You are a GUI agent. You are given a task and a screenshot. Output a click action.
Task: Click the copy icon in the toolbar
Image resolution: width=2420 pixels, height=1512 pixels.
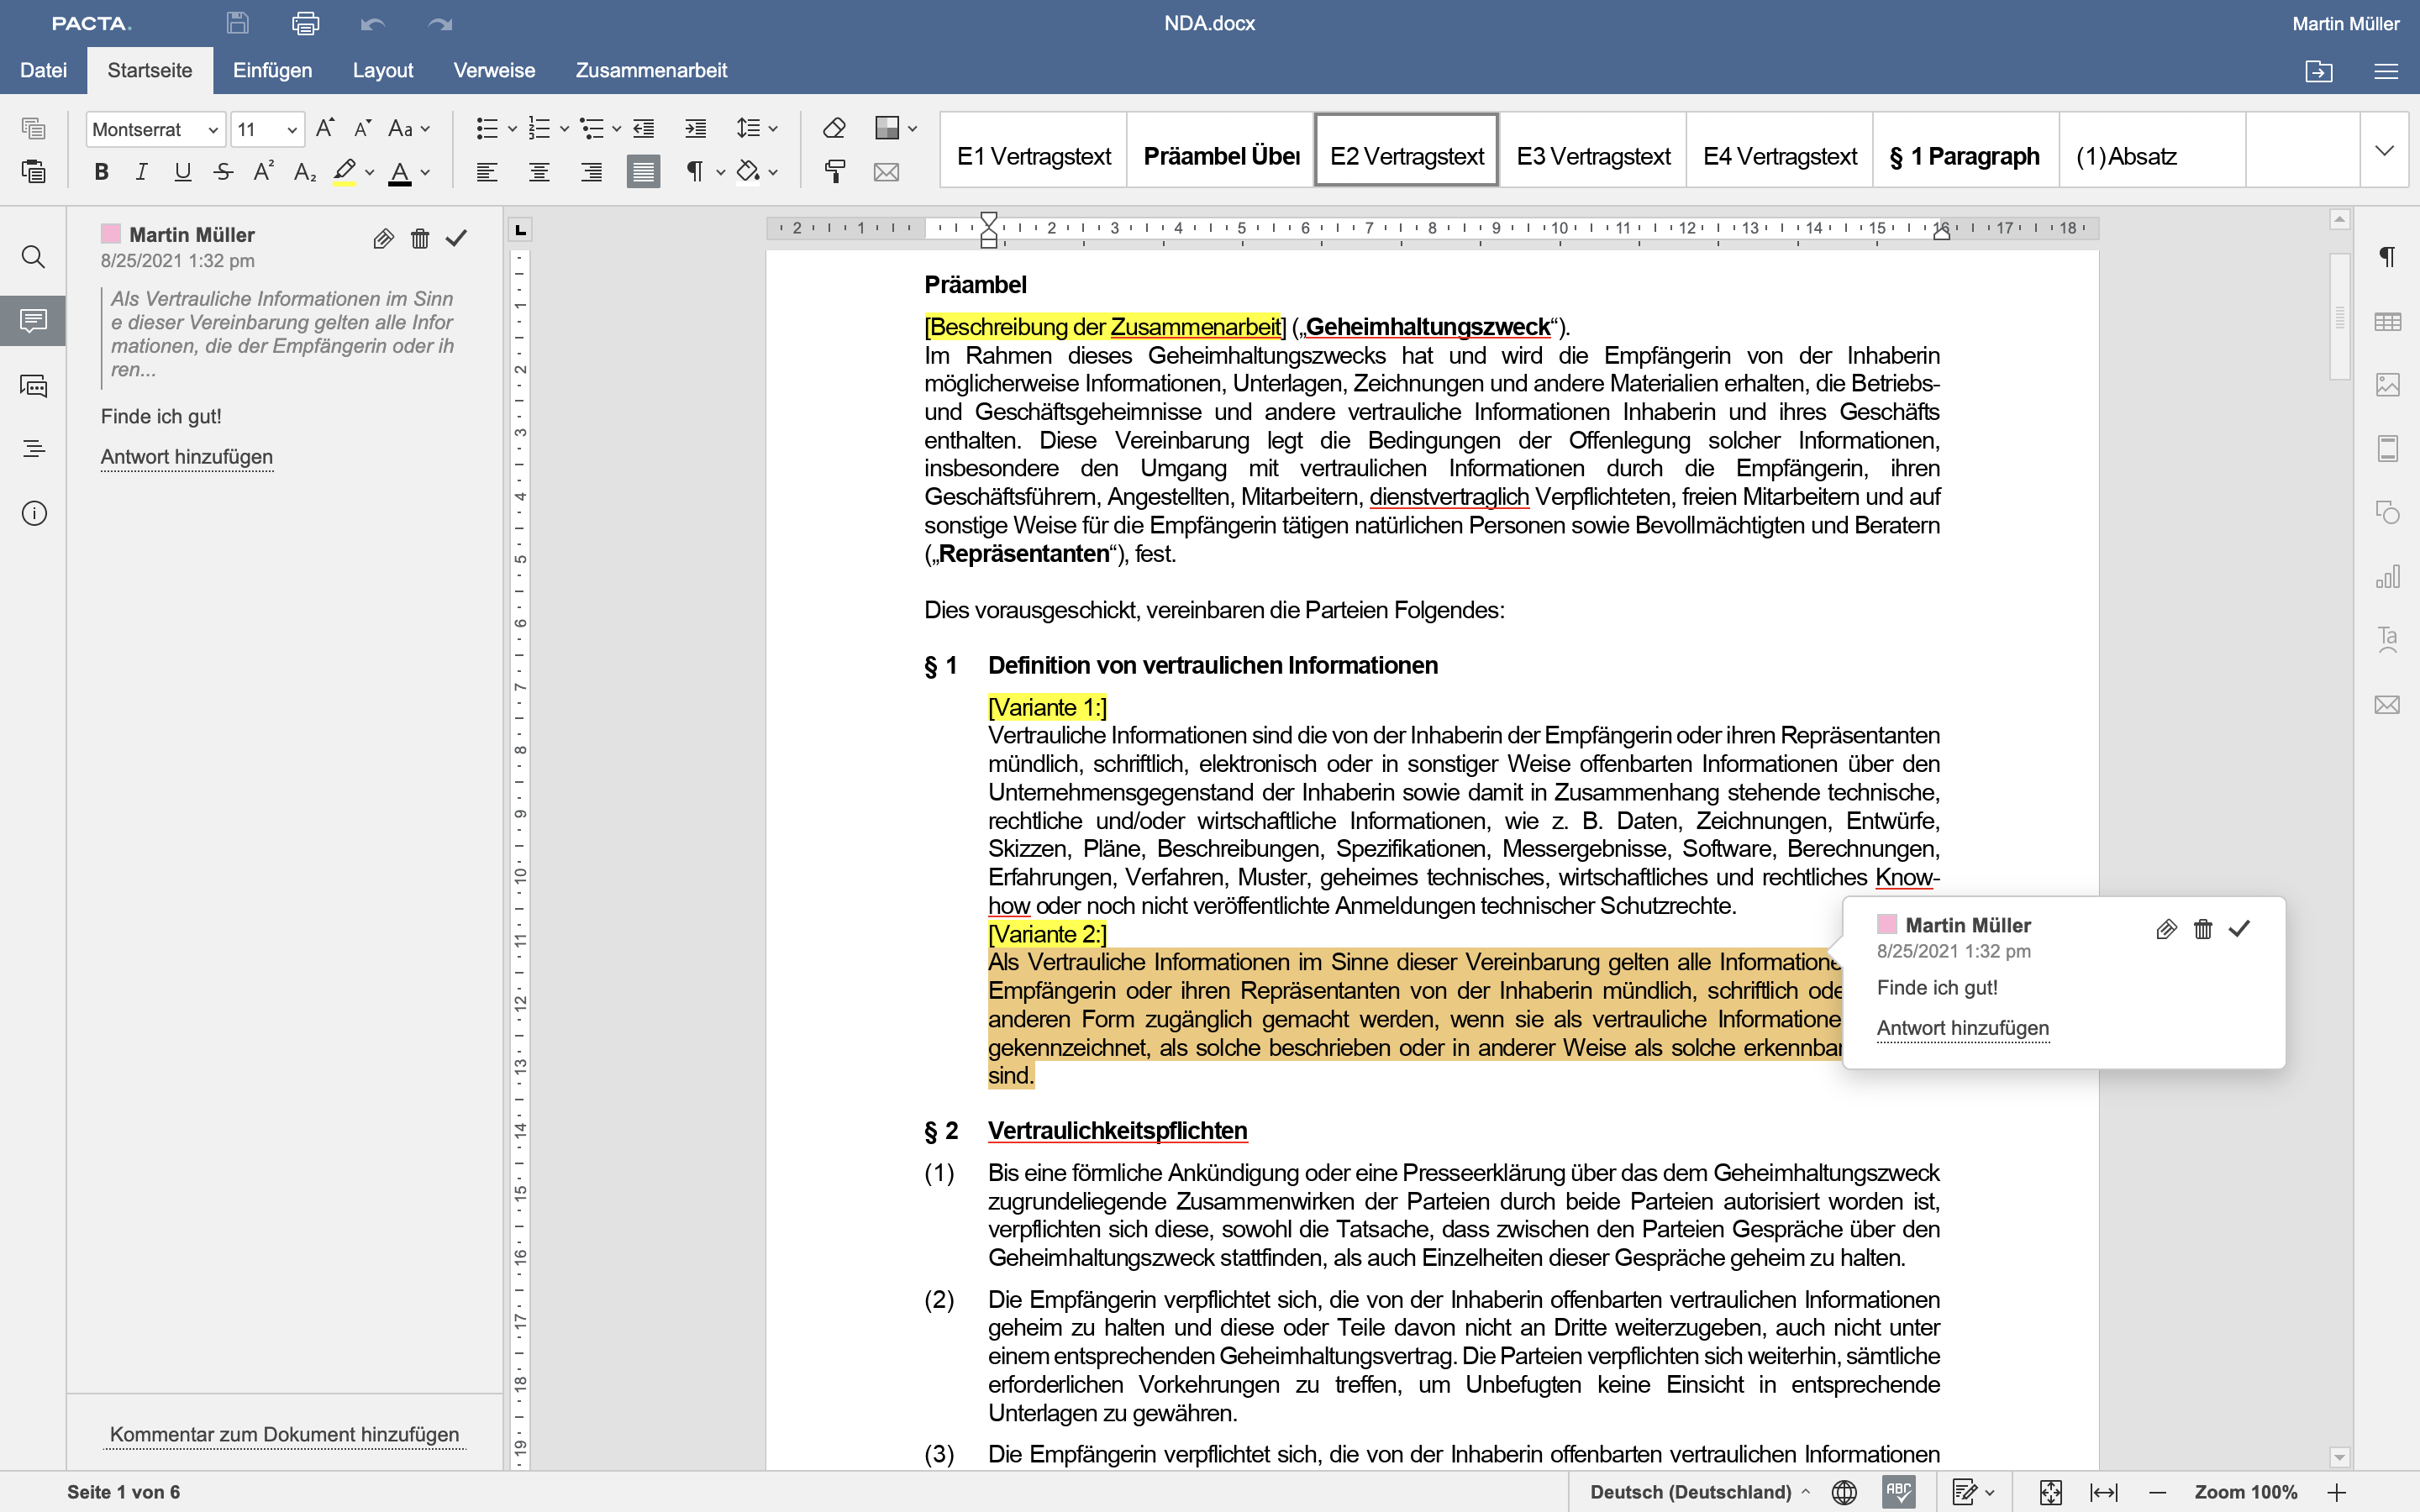point(34,128)
